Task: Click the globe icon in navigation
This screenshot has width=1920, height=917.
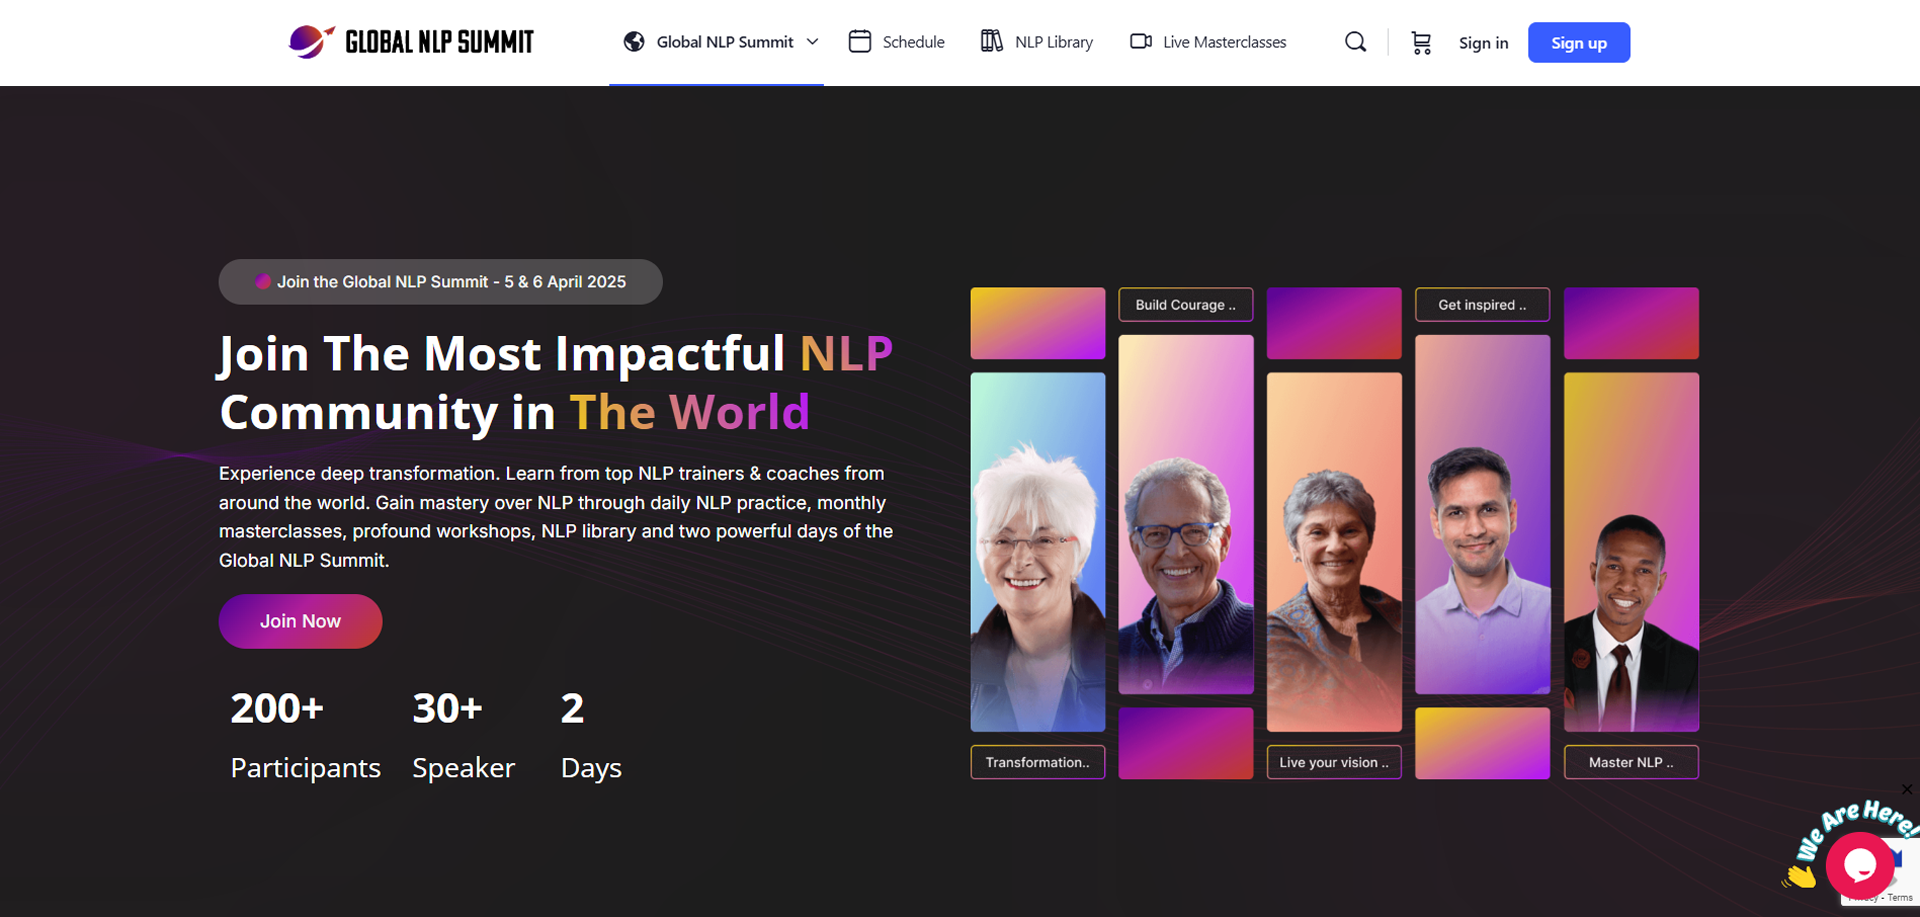Action: (634, 42)
